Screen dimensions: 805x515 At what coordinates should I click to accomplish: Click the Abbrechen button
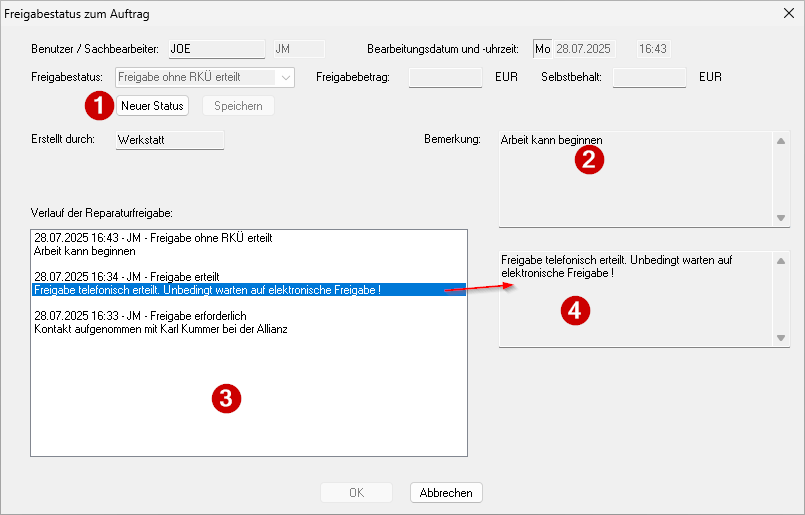point(446,492)
